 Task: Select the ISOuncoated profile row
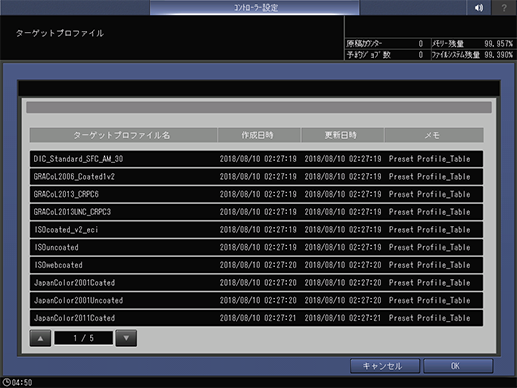click(x=256, y=247)
